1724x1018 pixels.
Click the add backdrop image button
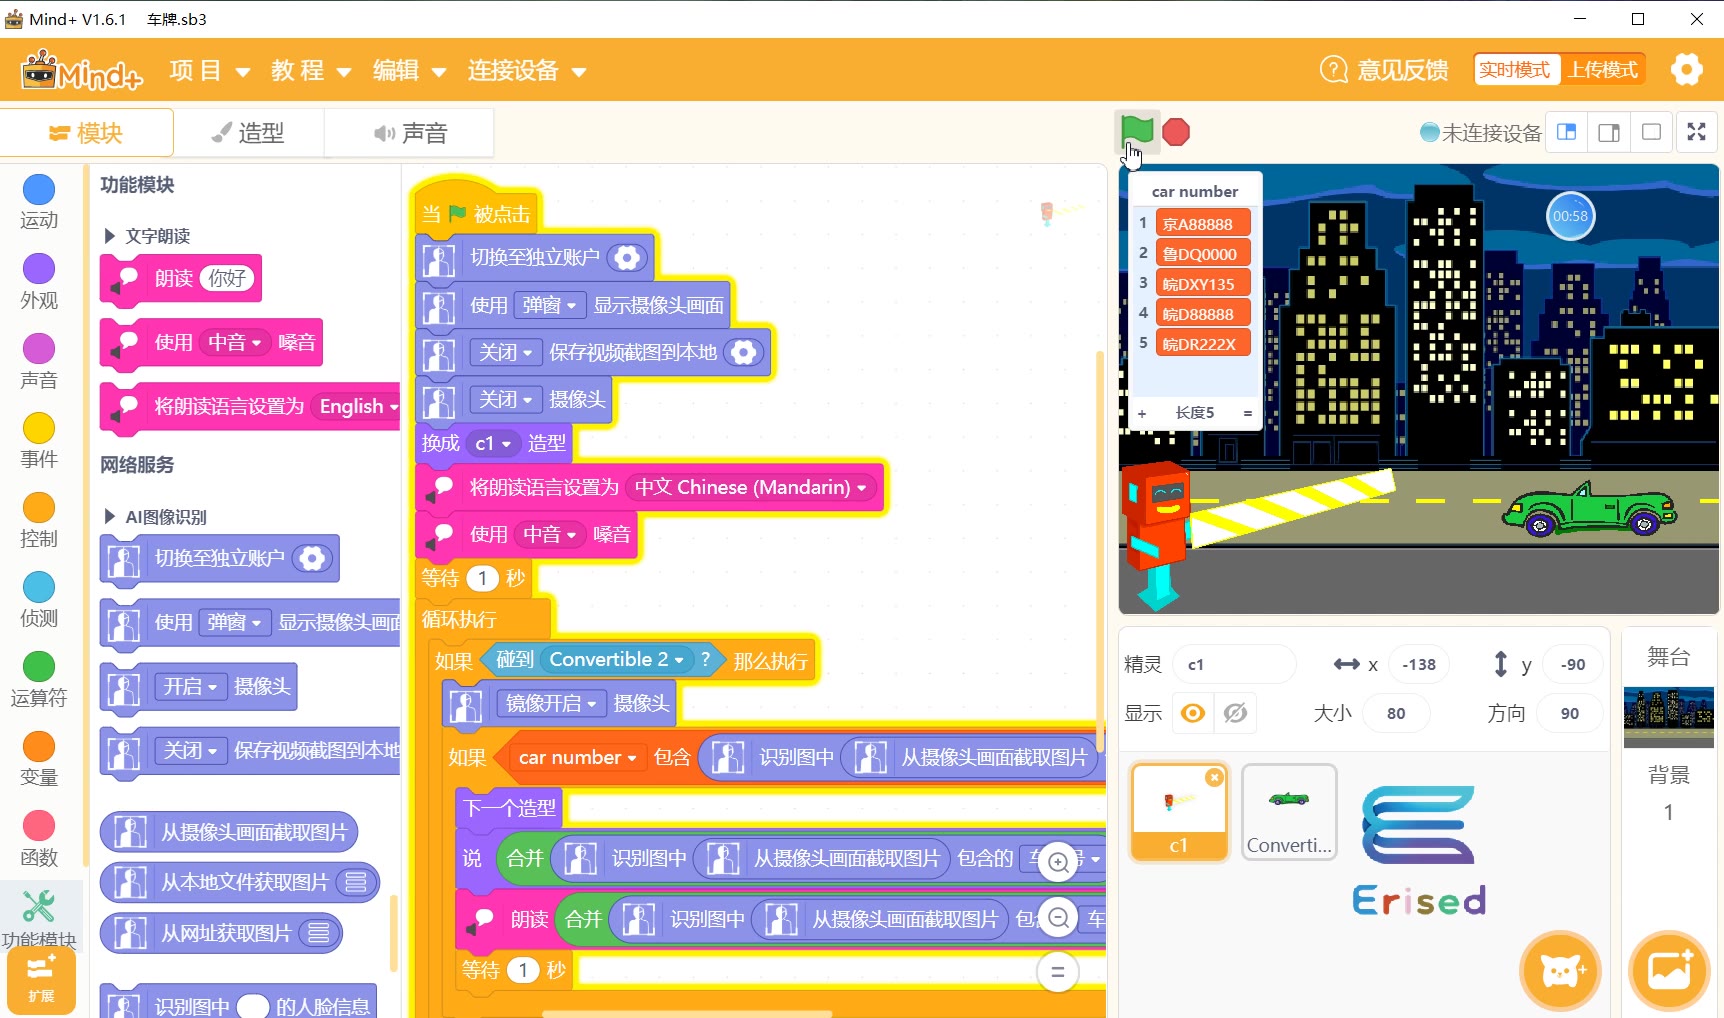pyautogui.click(x=1668, y=970)
